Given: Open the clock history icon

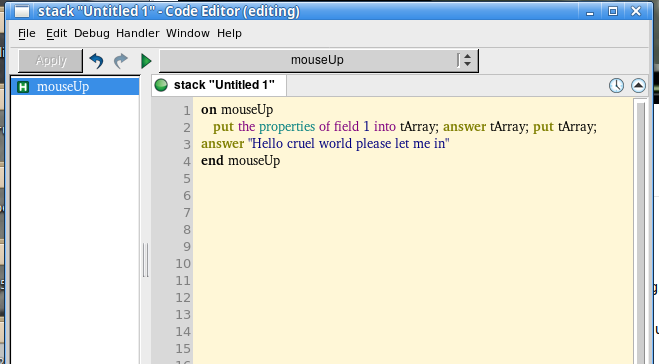Looking at the screenshot, I should click(x=616, y=85).
